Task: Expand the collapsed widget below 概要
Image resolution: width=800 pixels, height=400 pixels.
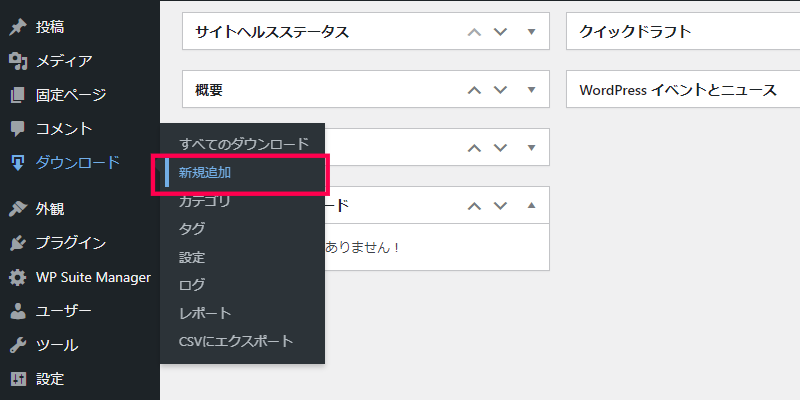Action: pyautogui.click(x=532, y=147)
